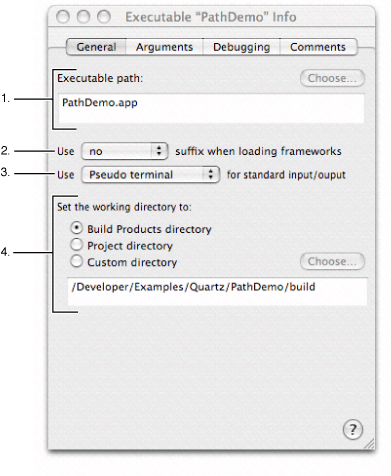Click Choose button beside Custom directory
The width and height of the screenshot is (391, 476).
[x=332, y=261]
